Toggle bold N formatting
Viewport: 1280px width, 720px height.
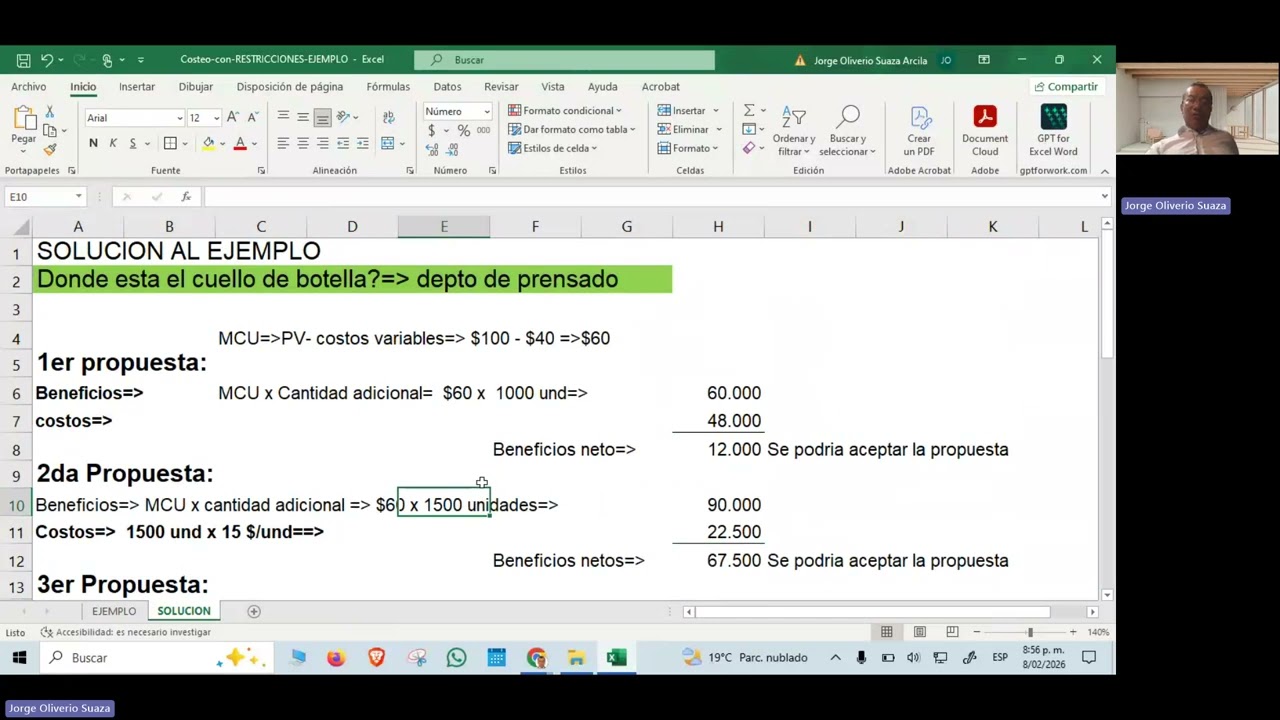[93, 144]
